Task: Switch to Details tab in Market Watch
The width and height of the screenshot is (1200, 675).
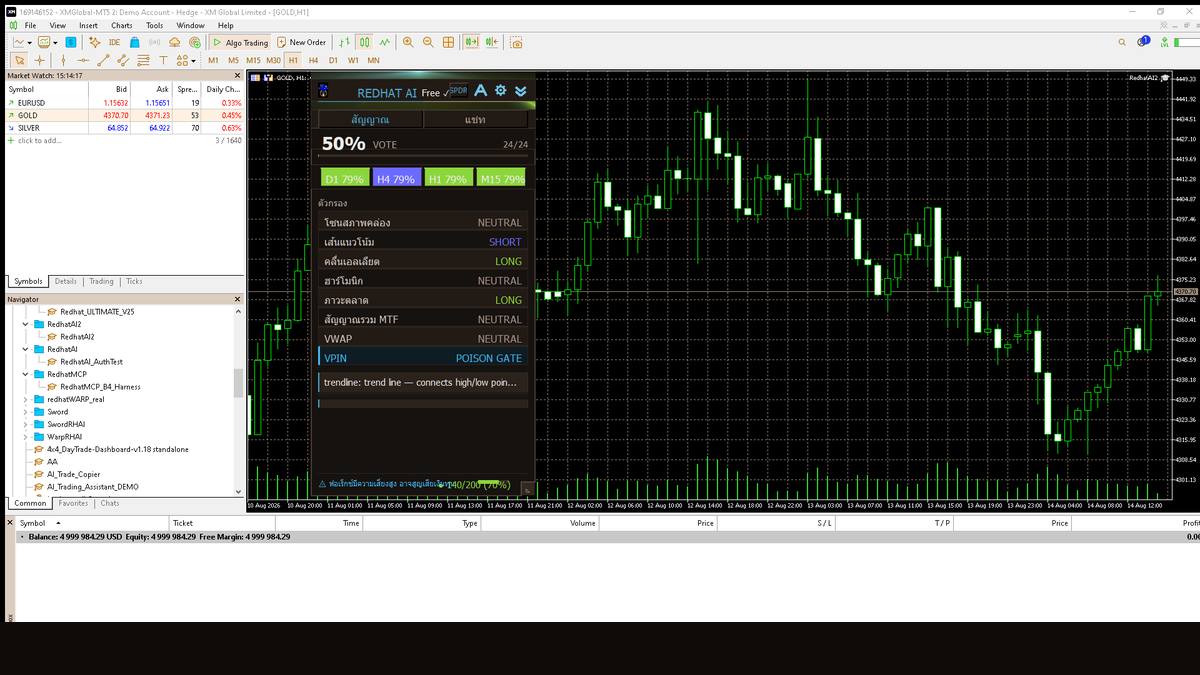Action: click(x=66, y=282)
